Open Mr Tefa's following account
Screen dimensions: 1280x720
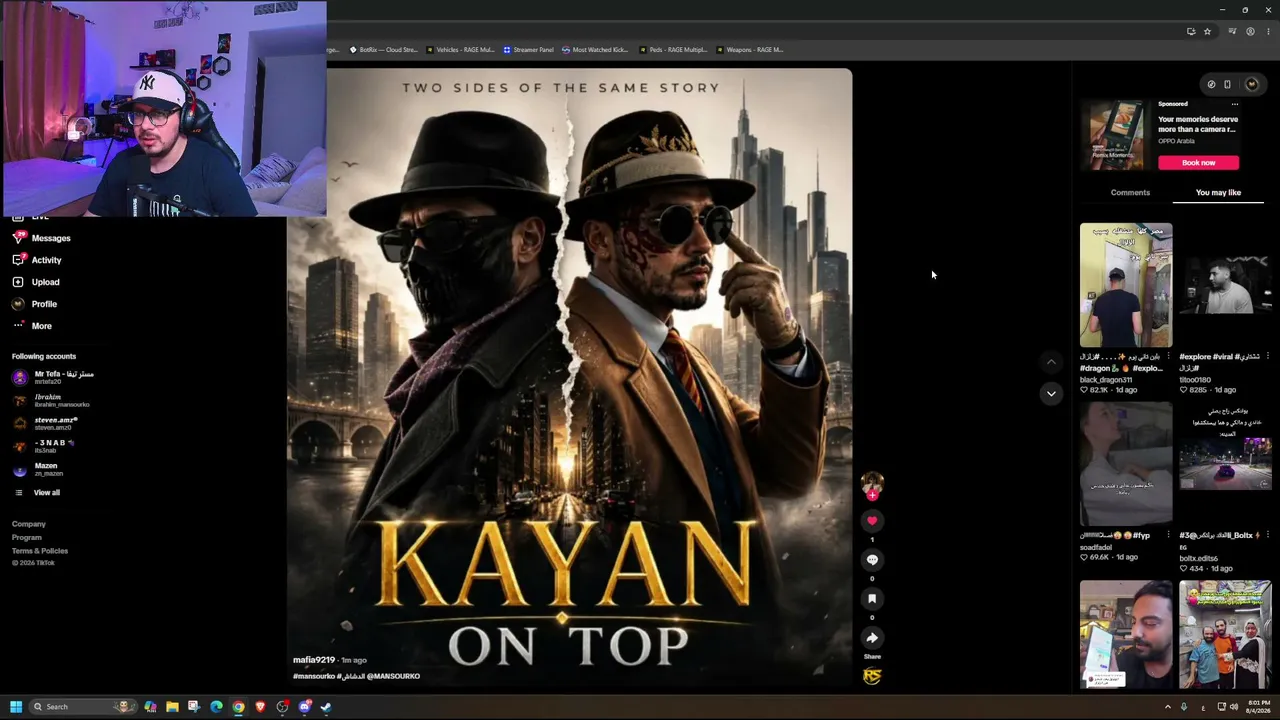tap(53, 378)
